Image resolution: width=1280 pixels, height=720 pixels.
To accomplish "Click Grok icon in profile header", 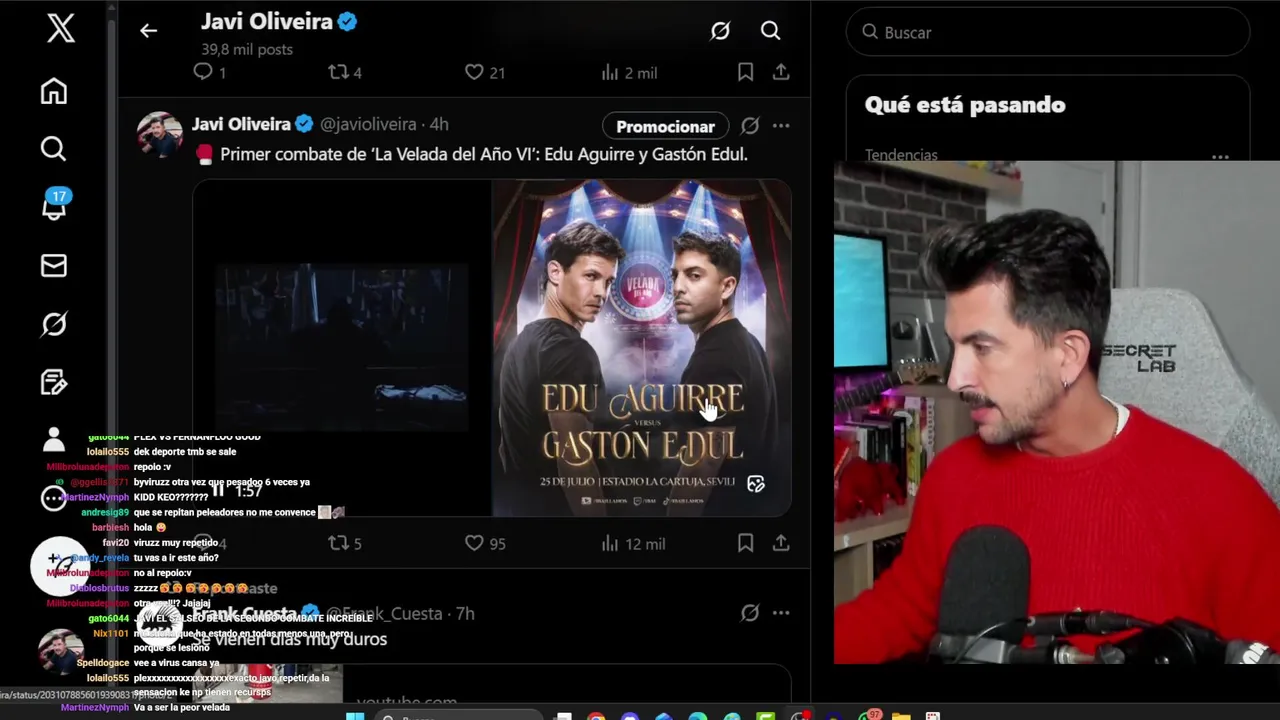I will [x=720, y=31].
